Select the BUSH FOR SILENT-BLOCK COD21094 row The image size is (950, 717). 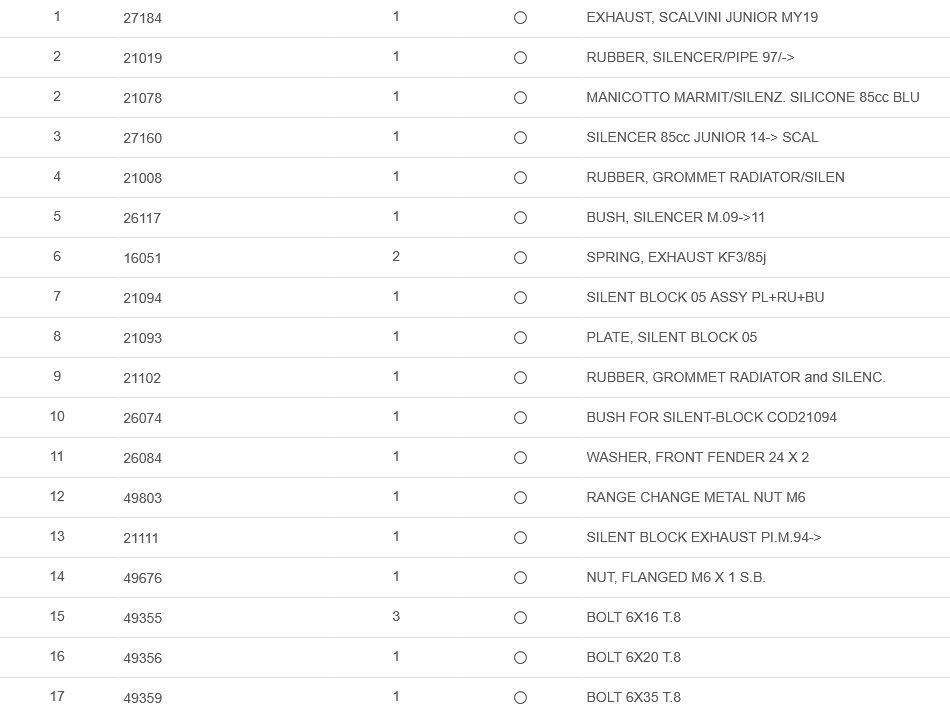click(711, 417)
